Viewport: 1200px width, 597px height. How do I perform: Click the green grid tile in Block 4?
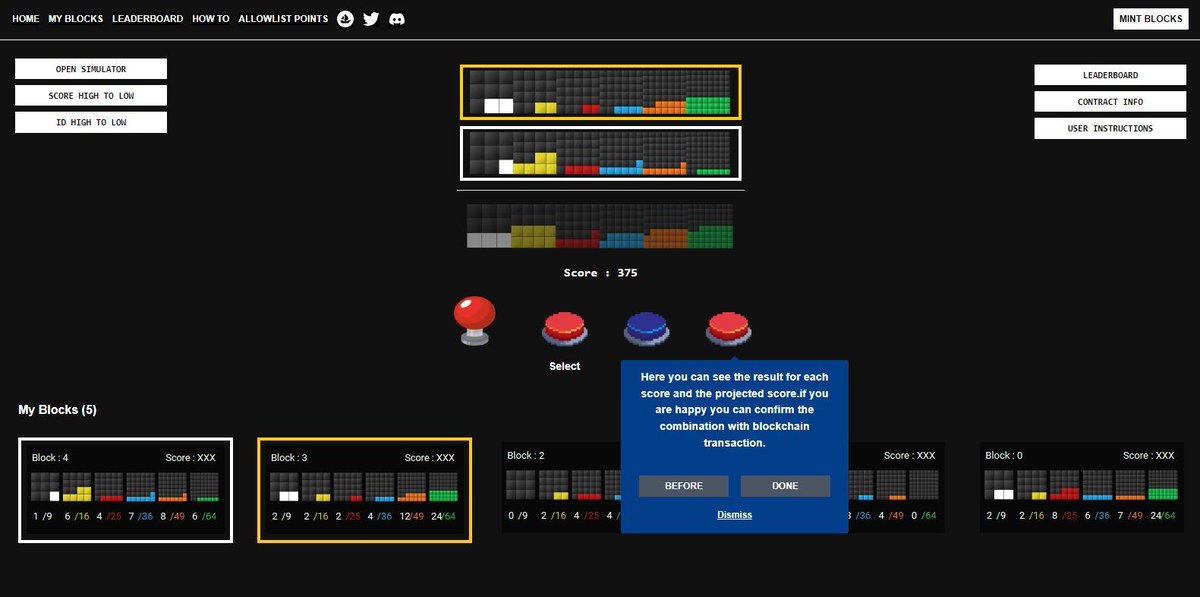(205, 487)
